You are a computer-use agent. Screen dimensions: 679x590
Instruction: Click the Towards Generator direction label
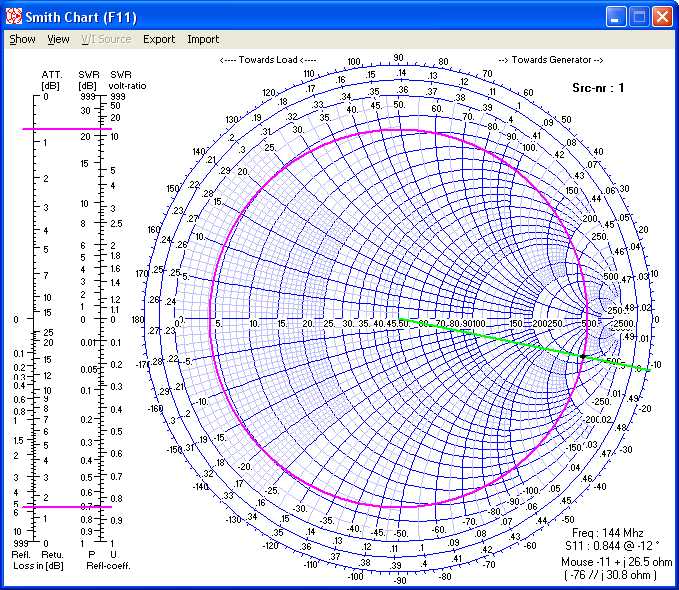550,60
